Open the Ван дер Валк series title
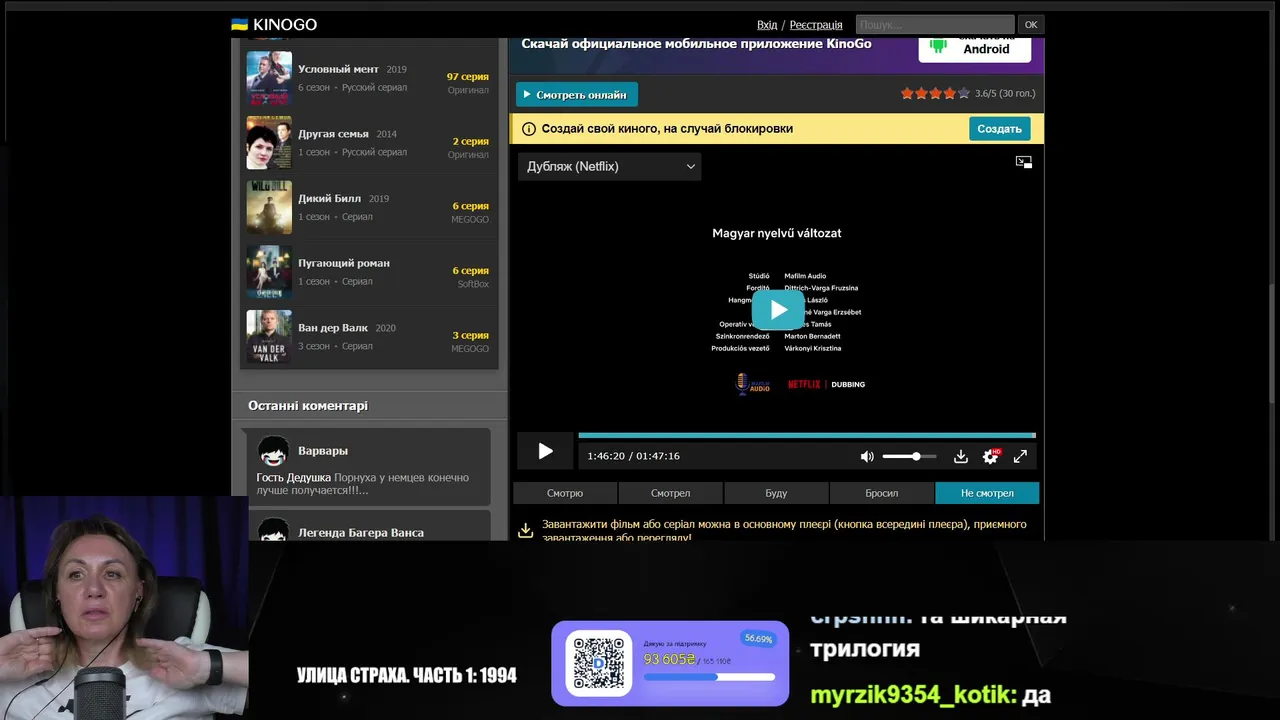 click(333, 328)
